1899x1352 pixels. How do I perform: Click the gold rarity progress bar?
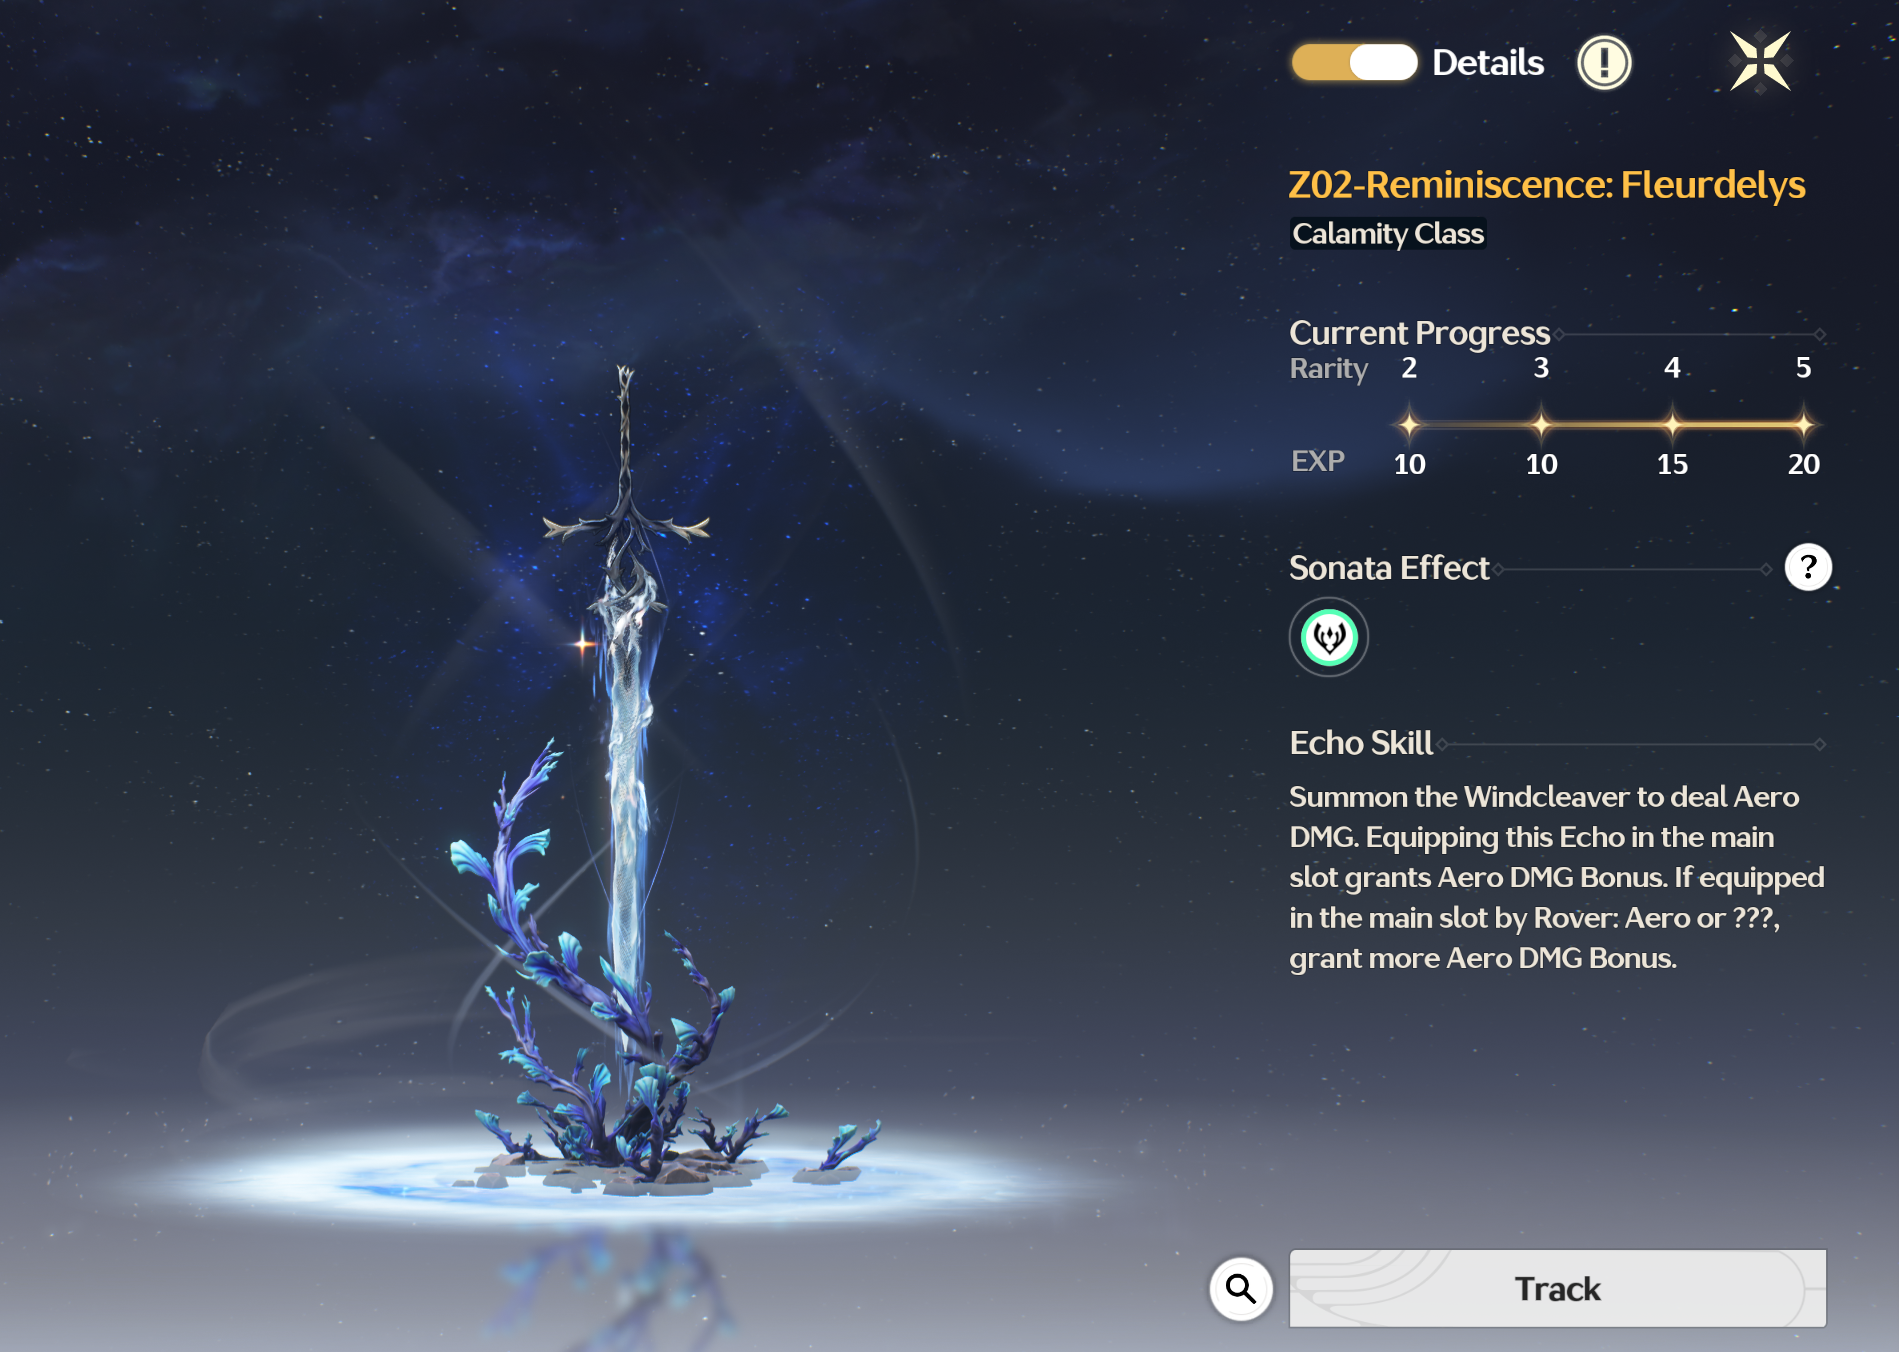click(1606, 424)
